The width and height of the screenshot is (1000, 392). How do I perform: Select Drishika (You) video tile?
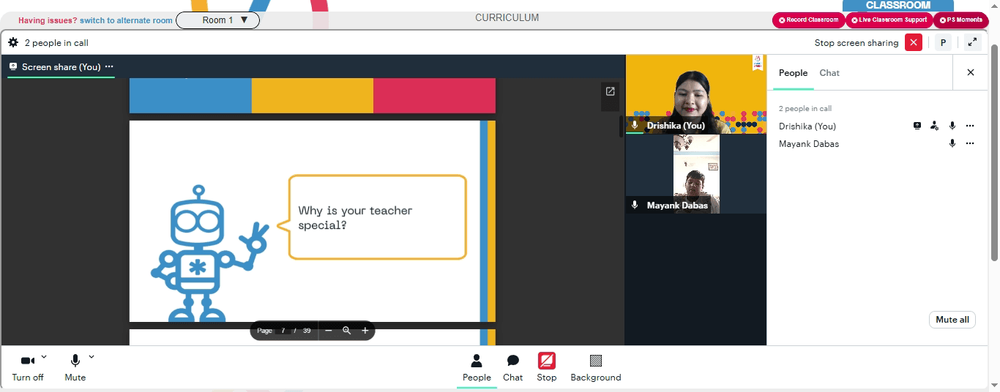click(696, 94)
